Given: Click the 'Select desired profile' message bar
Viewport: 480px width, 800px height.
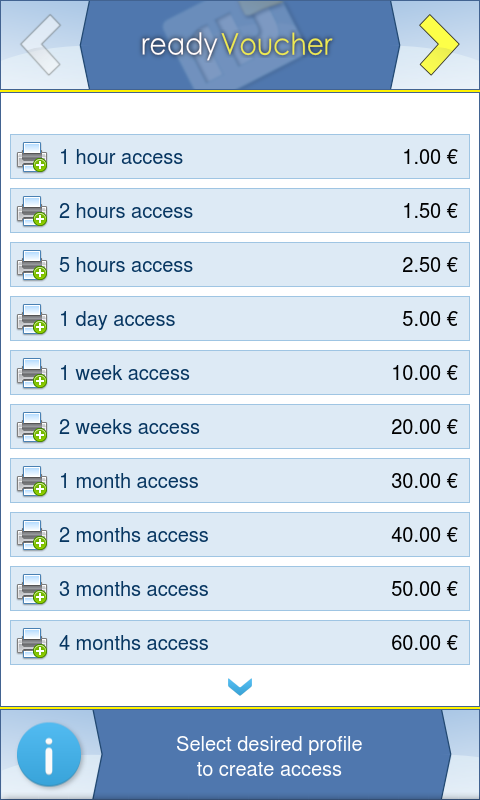Looking at the screenshot, I should pos(269,756).
